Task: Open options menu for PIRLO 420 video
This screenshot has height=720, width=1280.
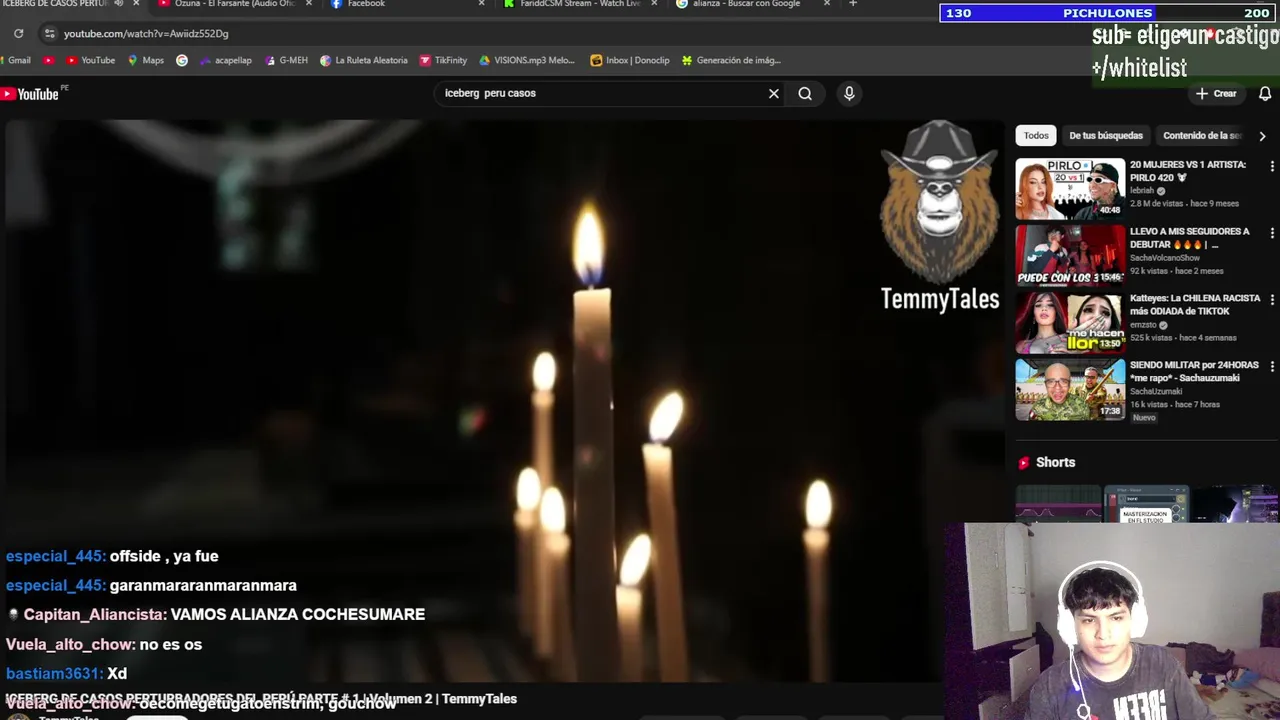Action: [1272, 166]
